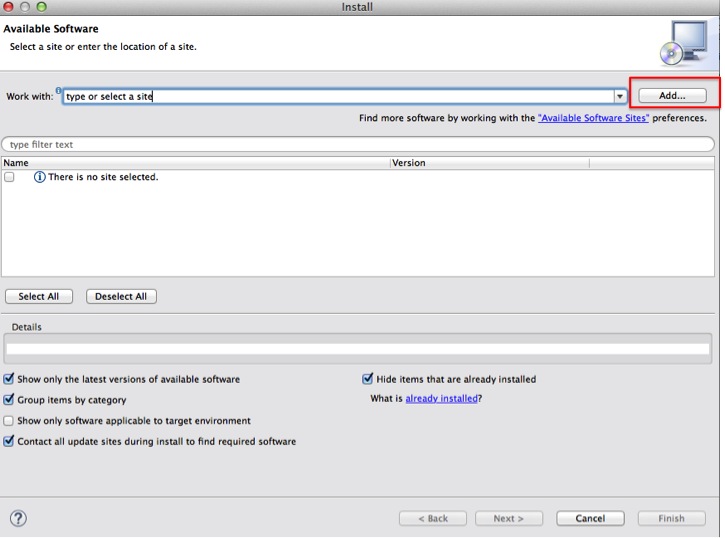Click the help question mark icon
This screenshot has width=725, height=538.
click(18, 518)
